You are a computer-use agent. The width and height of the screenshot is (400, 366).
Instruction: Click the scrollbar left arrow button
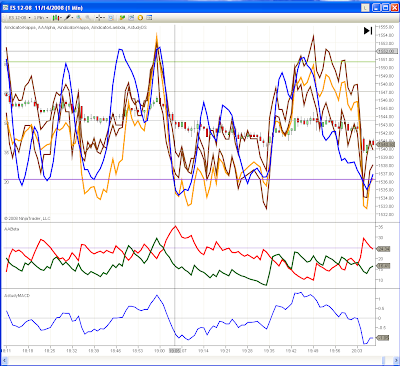pos(5,360)
